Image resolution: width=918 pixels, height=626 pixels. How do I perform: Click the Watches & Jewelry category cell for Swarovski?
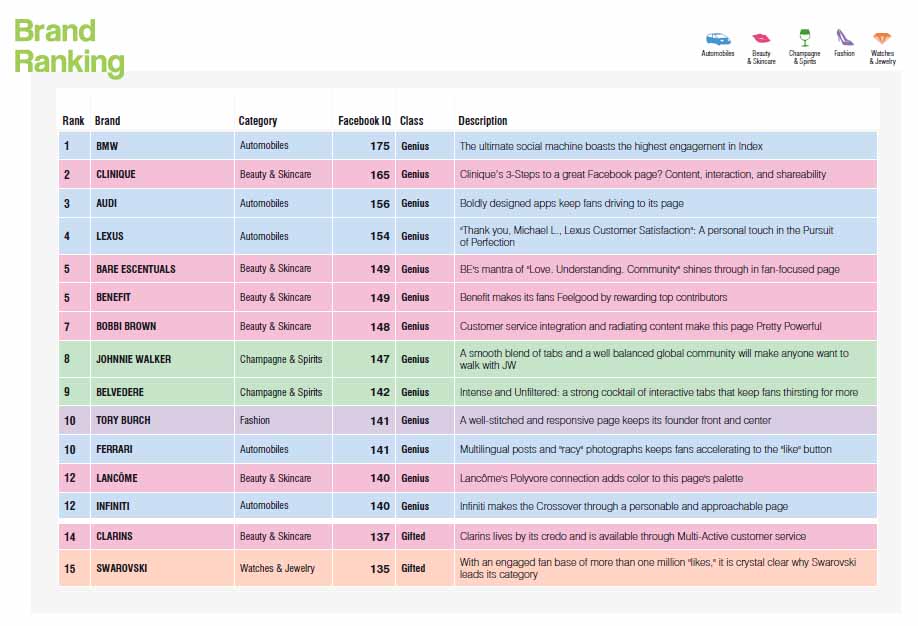point(277,568)
